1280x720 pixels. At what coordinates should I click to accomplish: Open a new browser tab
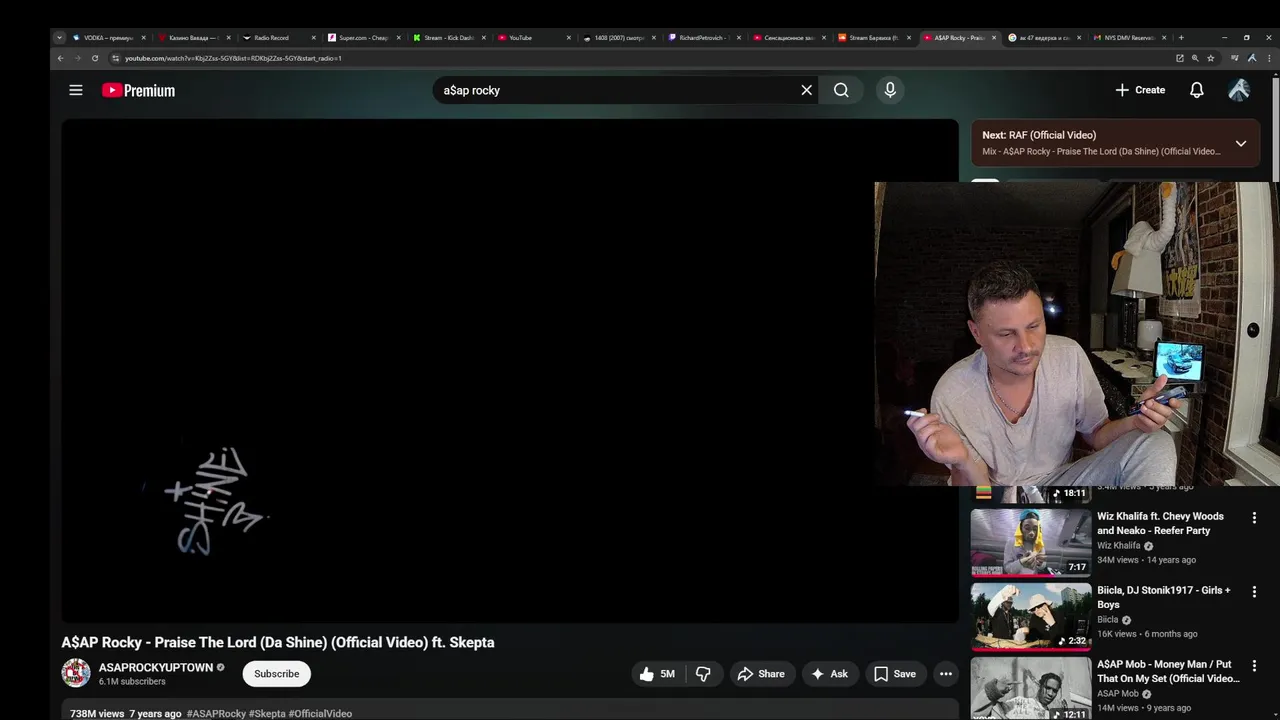[x=1181, y=38]
